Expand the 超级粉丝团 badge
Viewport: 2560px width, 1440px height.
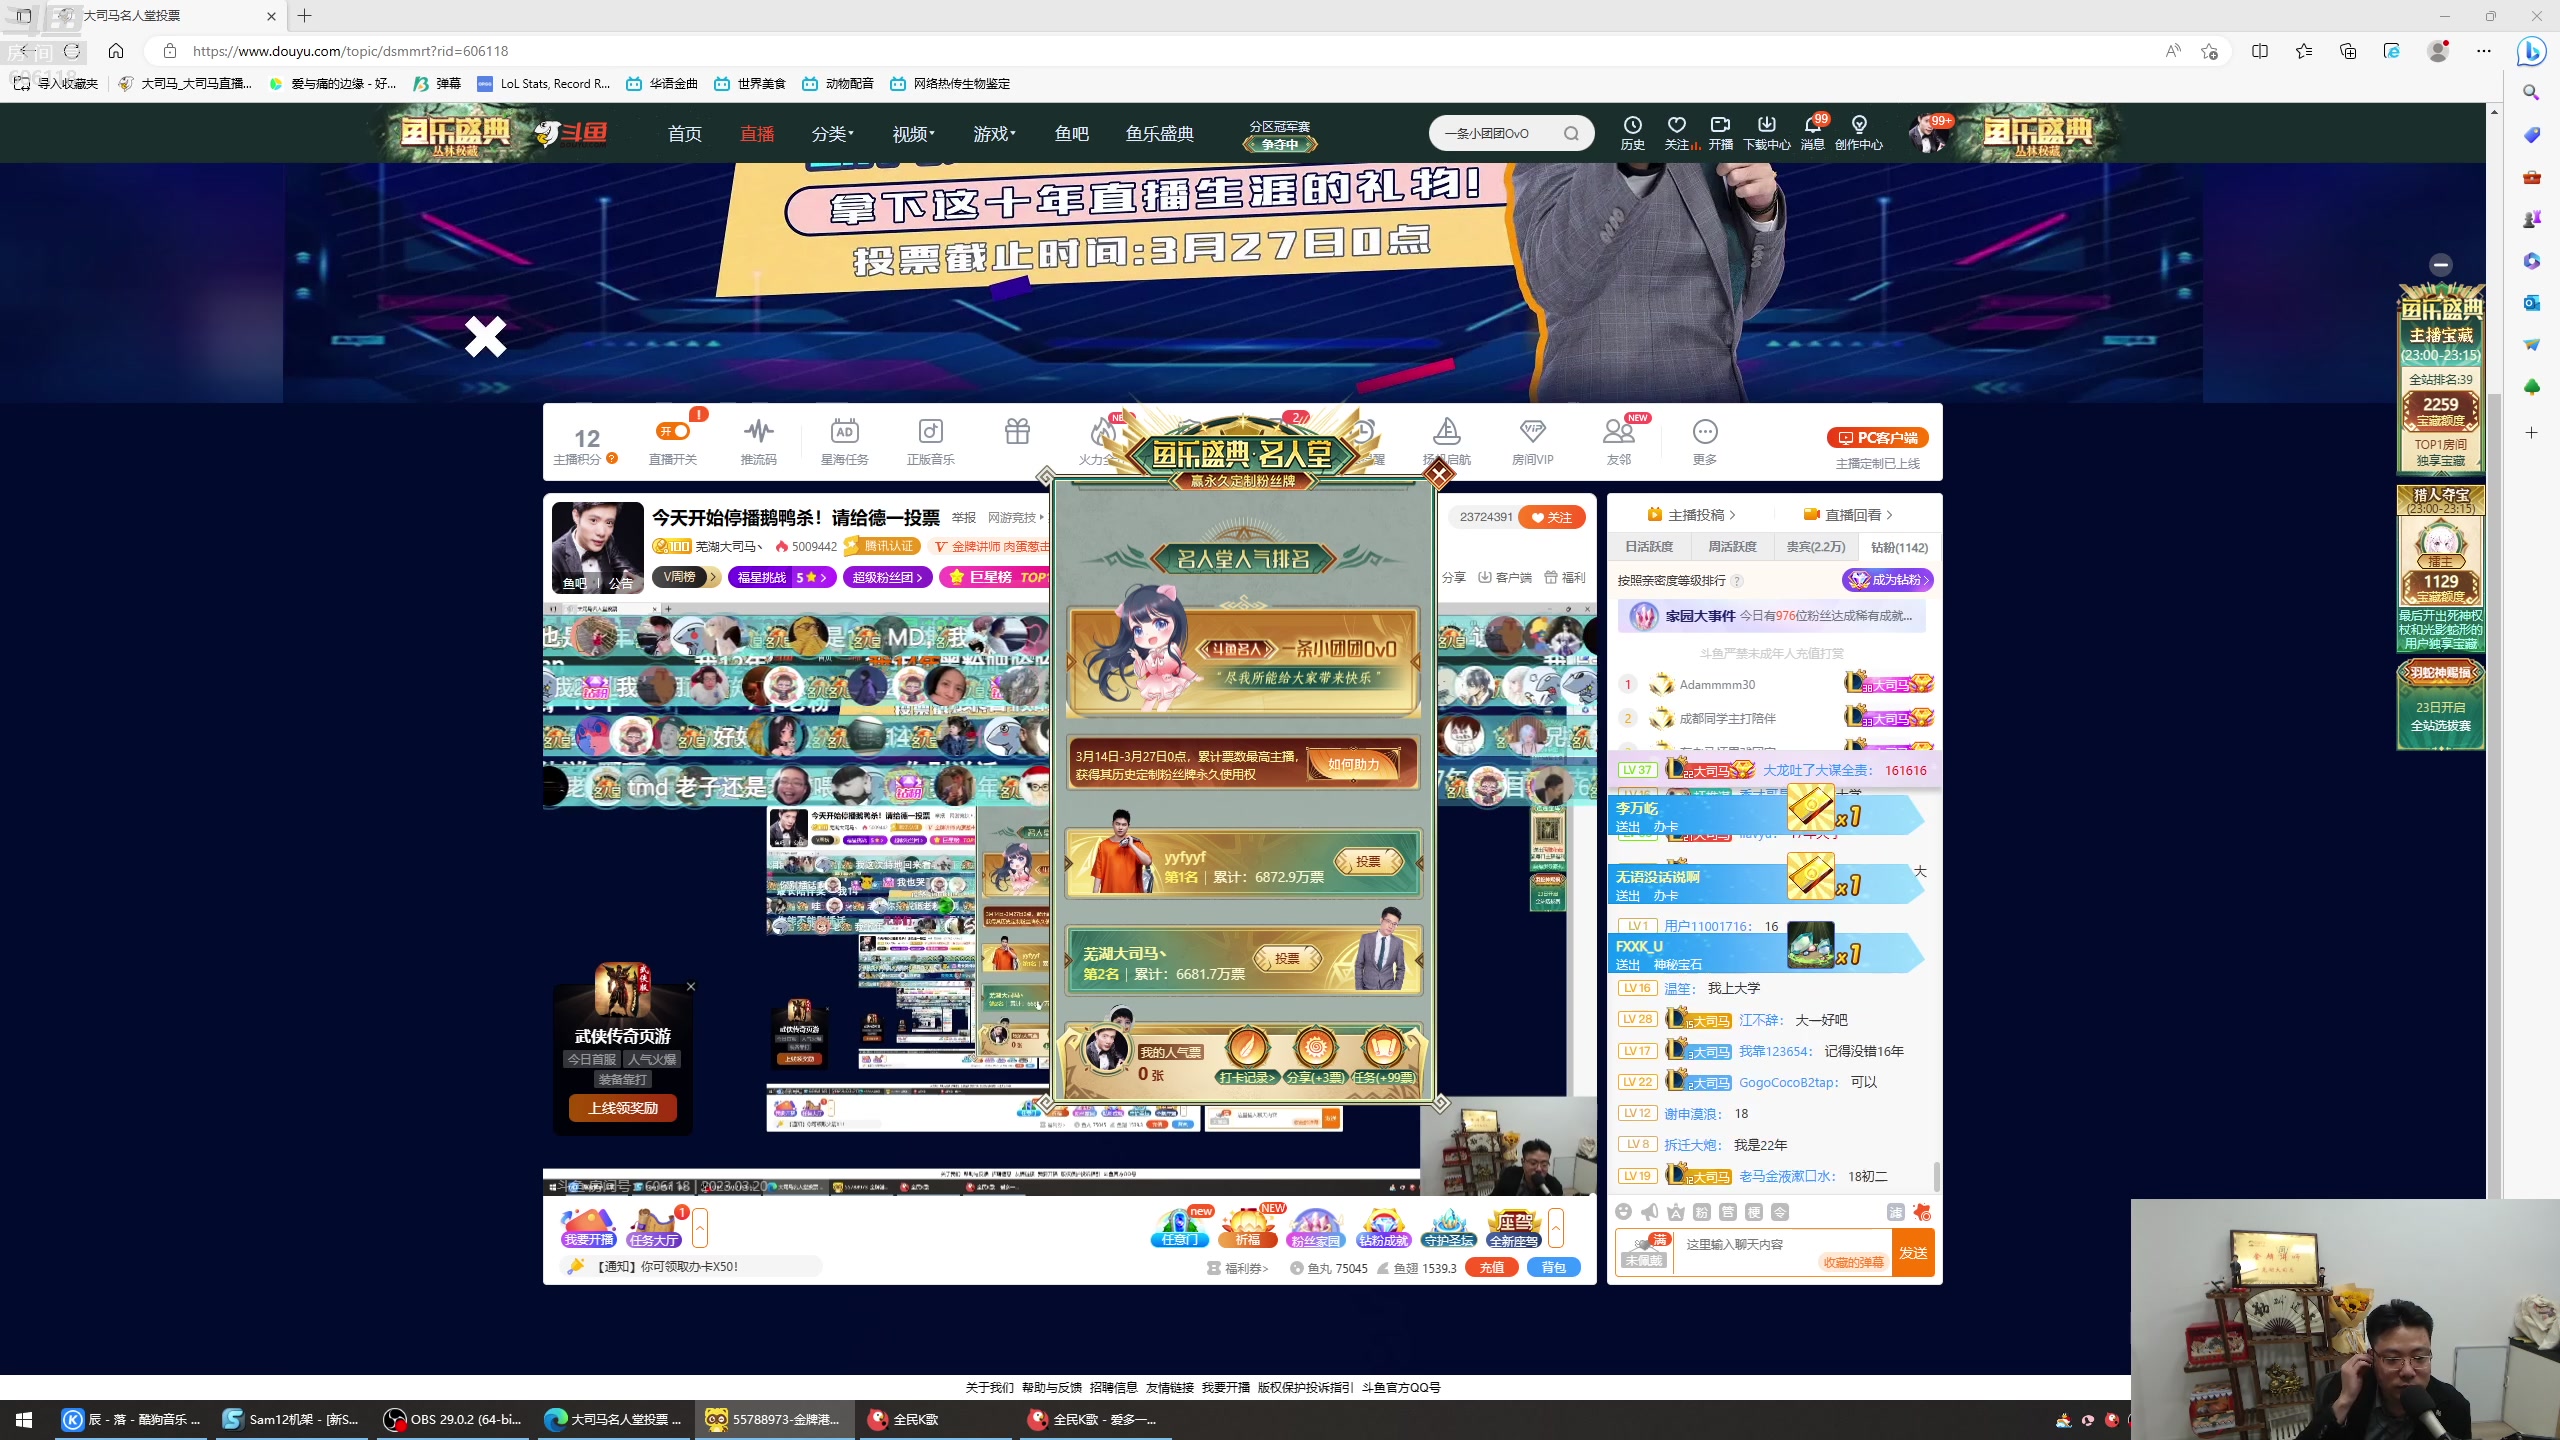tap(887, 577)
